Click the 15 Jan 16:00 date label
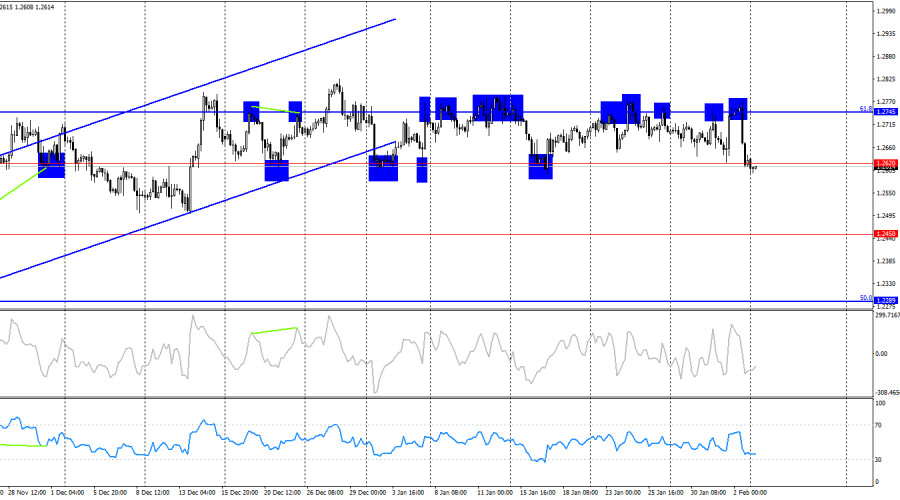This screenshot has height=500, width=900. (538, 493)
